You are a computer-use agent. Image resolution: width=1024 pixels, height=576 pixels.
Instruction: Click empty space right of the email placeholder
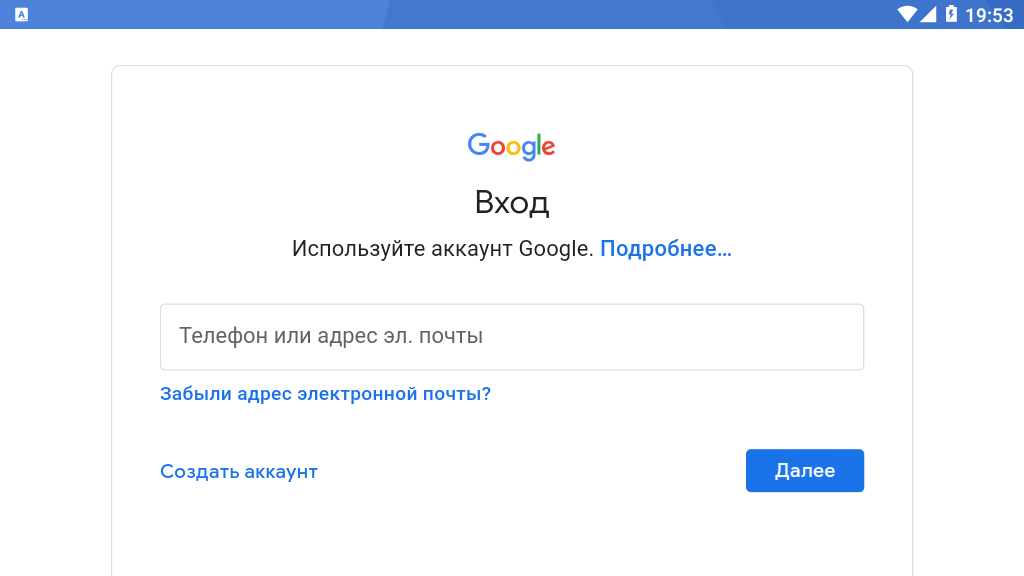pos(673,337)
